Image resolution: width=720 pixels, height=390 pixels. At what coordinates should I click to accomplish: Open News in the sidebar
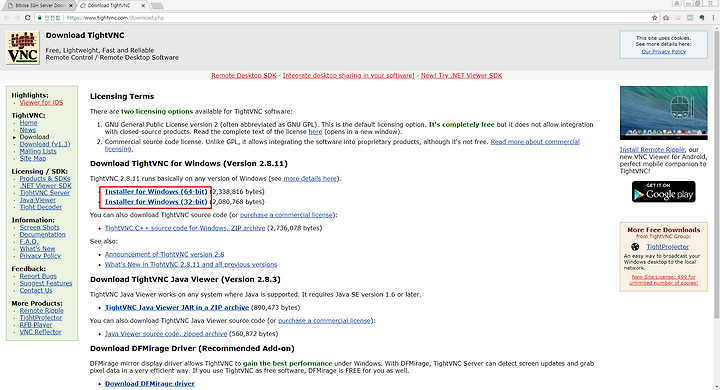click(x=28, y=130)
